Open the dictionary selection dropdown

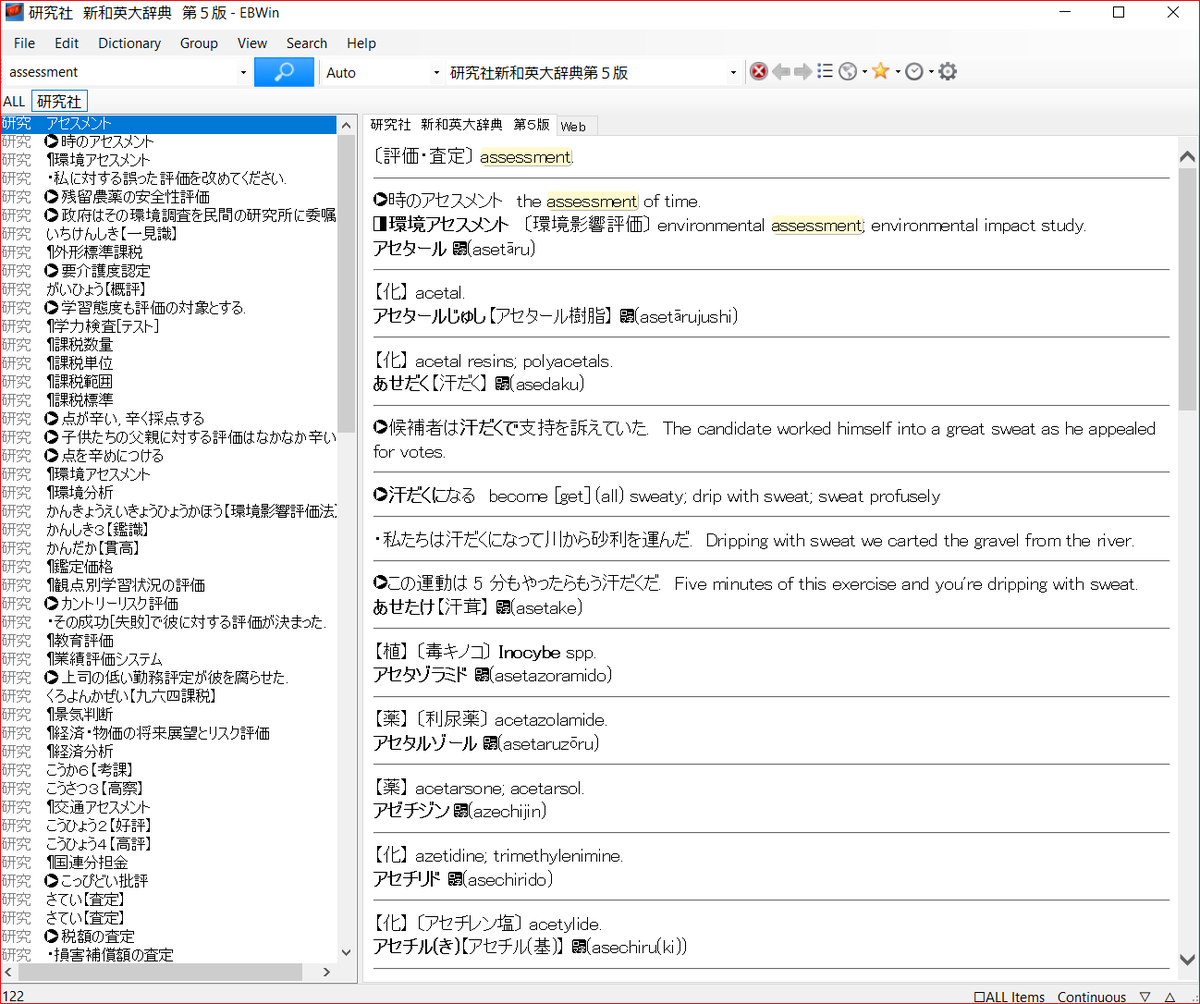pyautogui.click(x=733, y=73)
